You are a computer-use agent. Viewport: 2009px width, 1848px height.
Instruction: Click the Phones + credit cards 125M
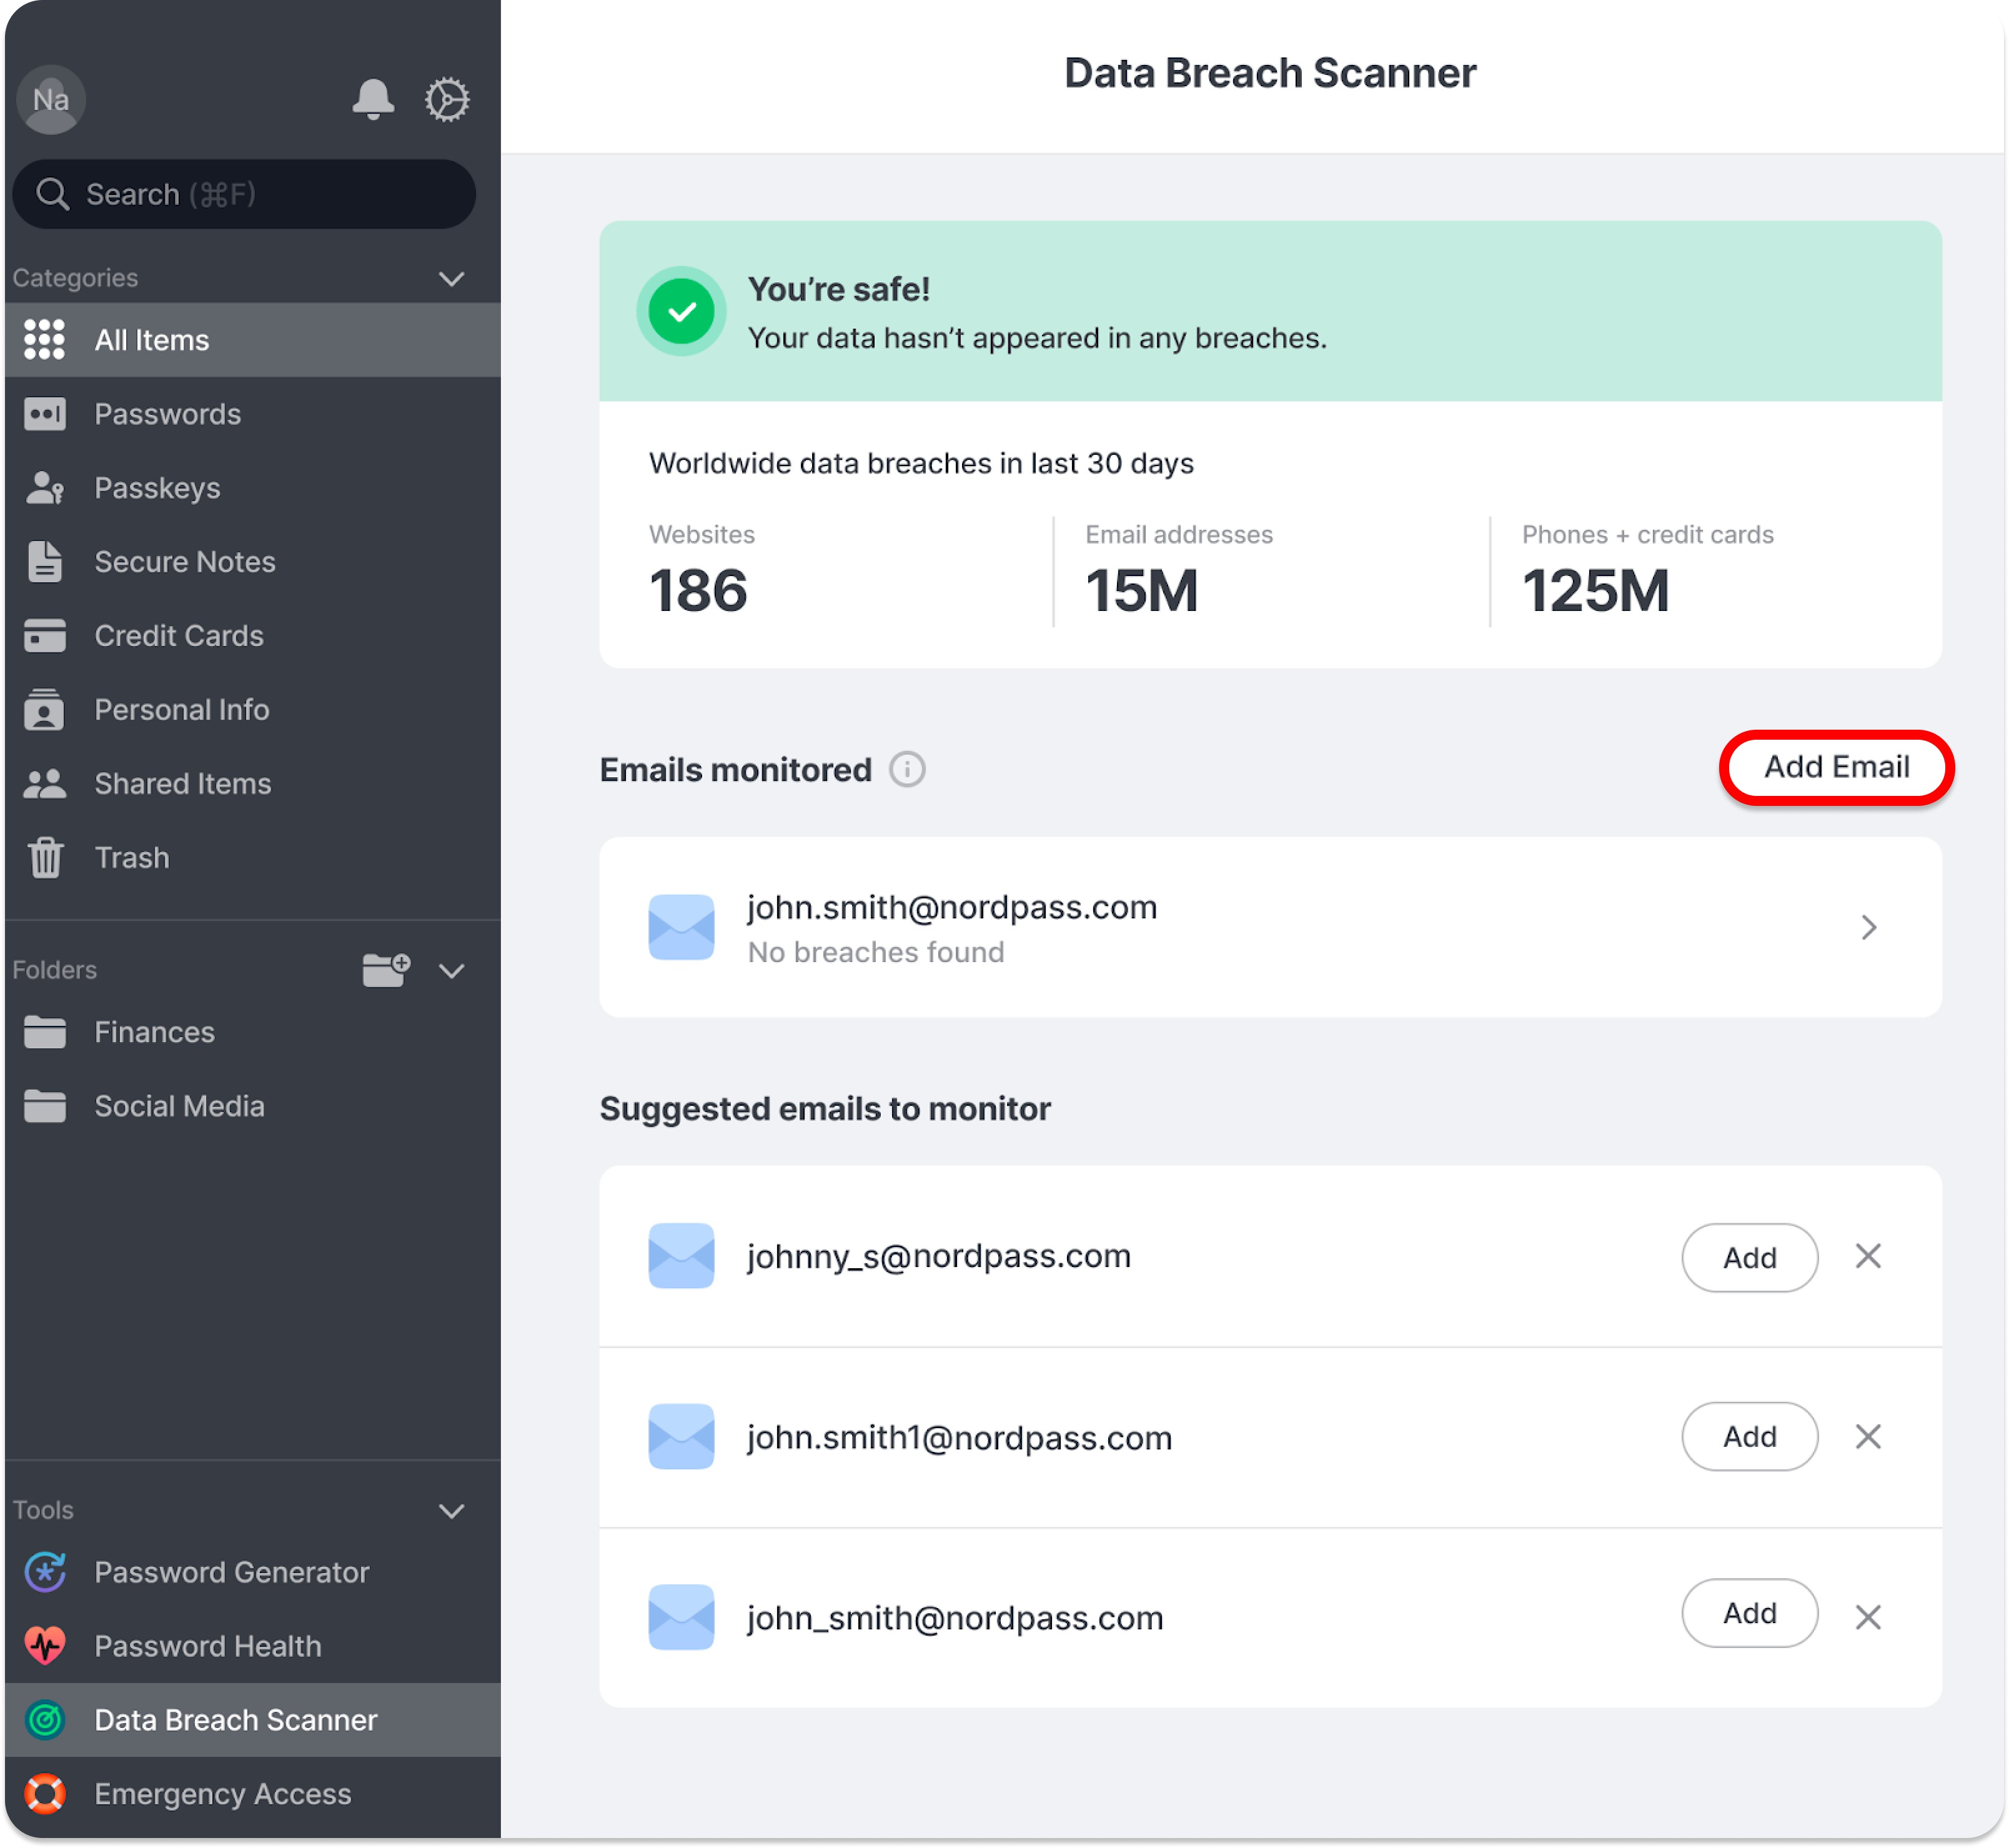click(x=1595, y=590)
